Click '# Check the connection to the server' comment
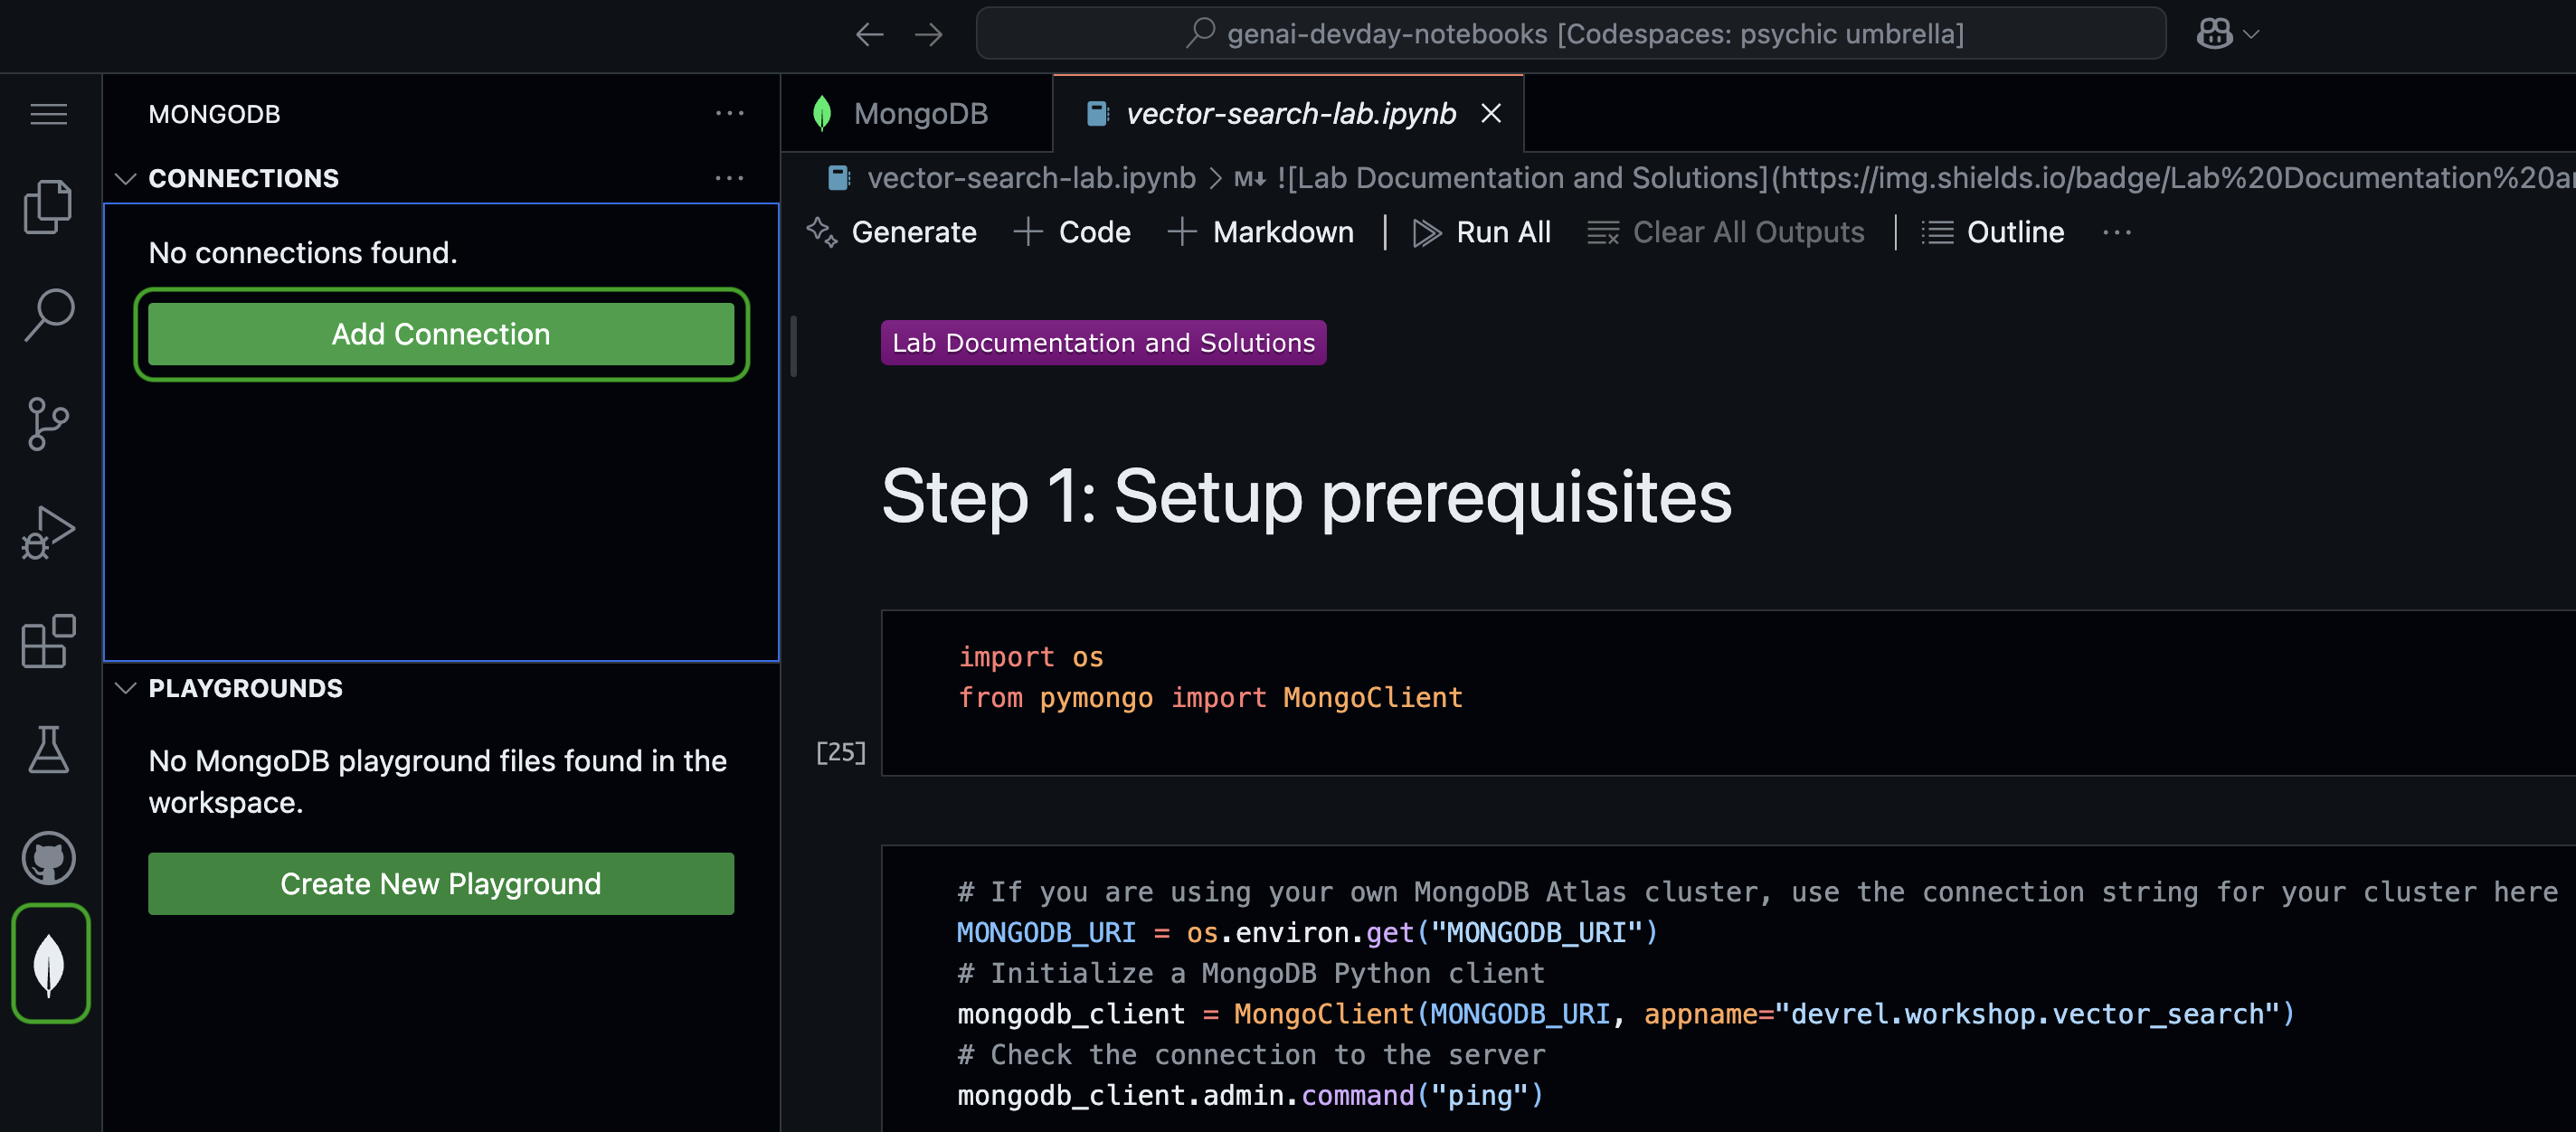This screenshot has height=1132, width=2576. [x=1250, y=1055]
